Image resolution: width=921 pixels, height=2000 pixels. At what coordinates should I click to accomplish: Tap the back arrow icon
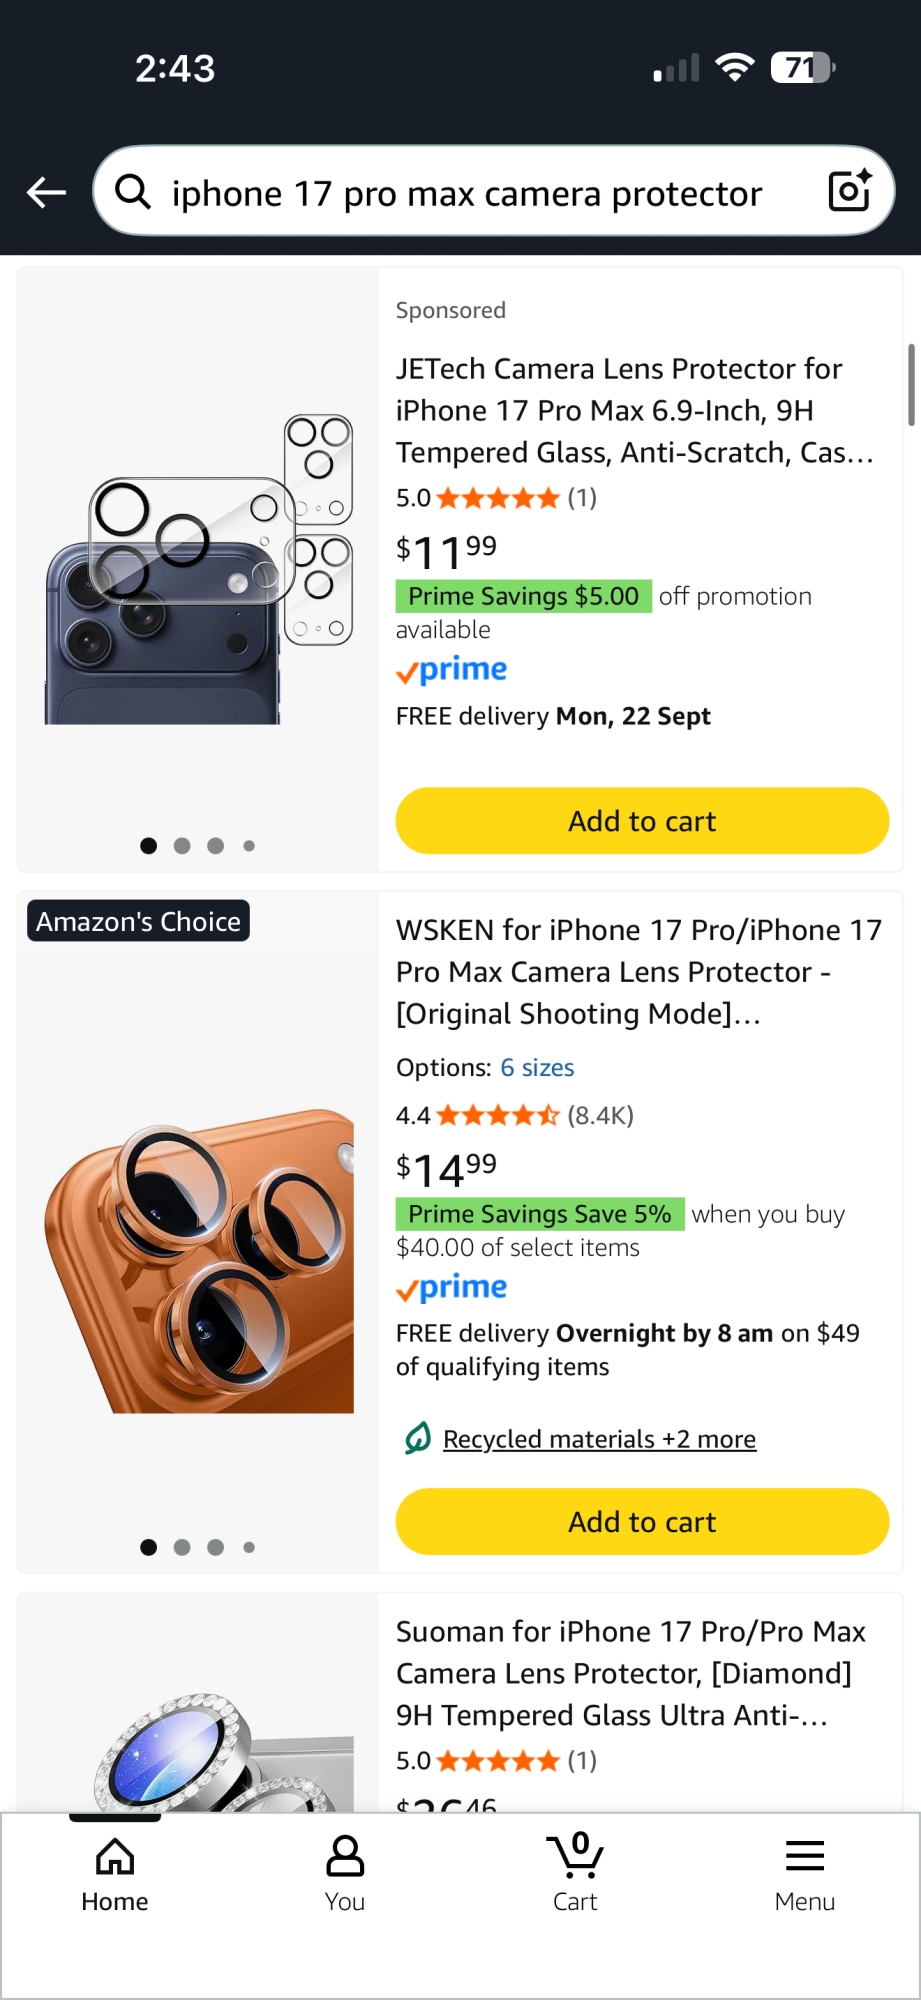[46, 192]
